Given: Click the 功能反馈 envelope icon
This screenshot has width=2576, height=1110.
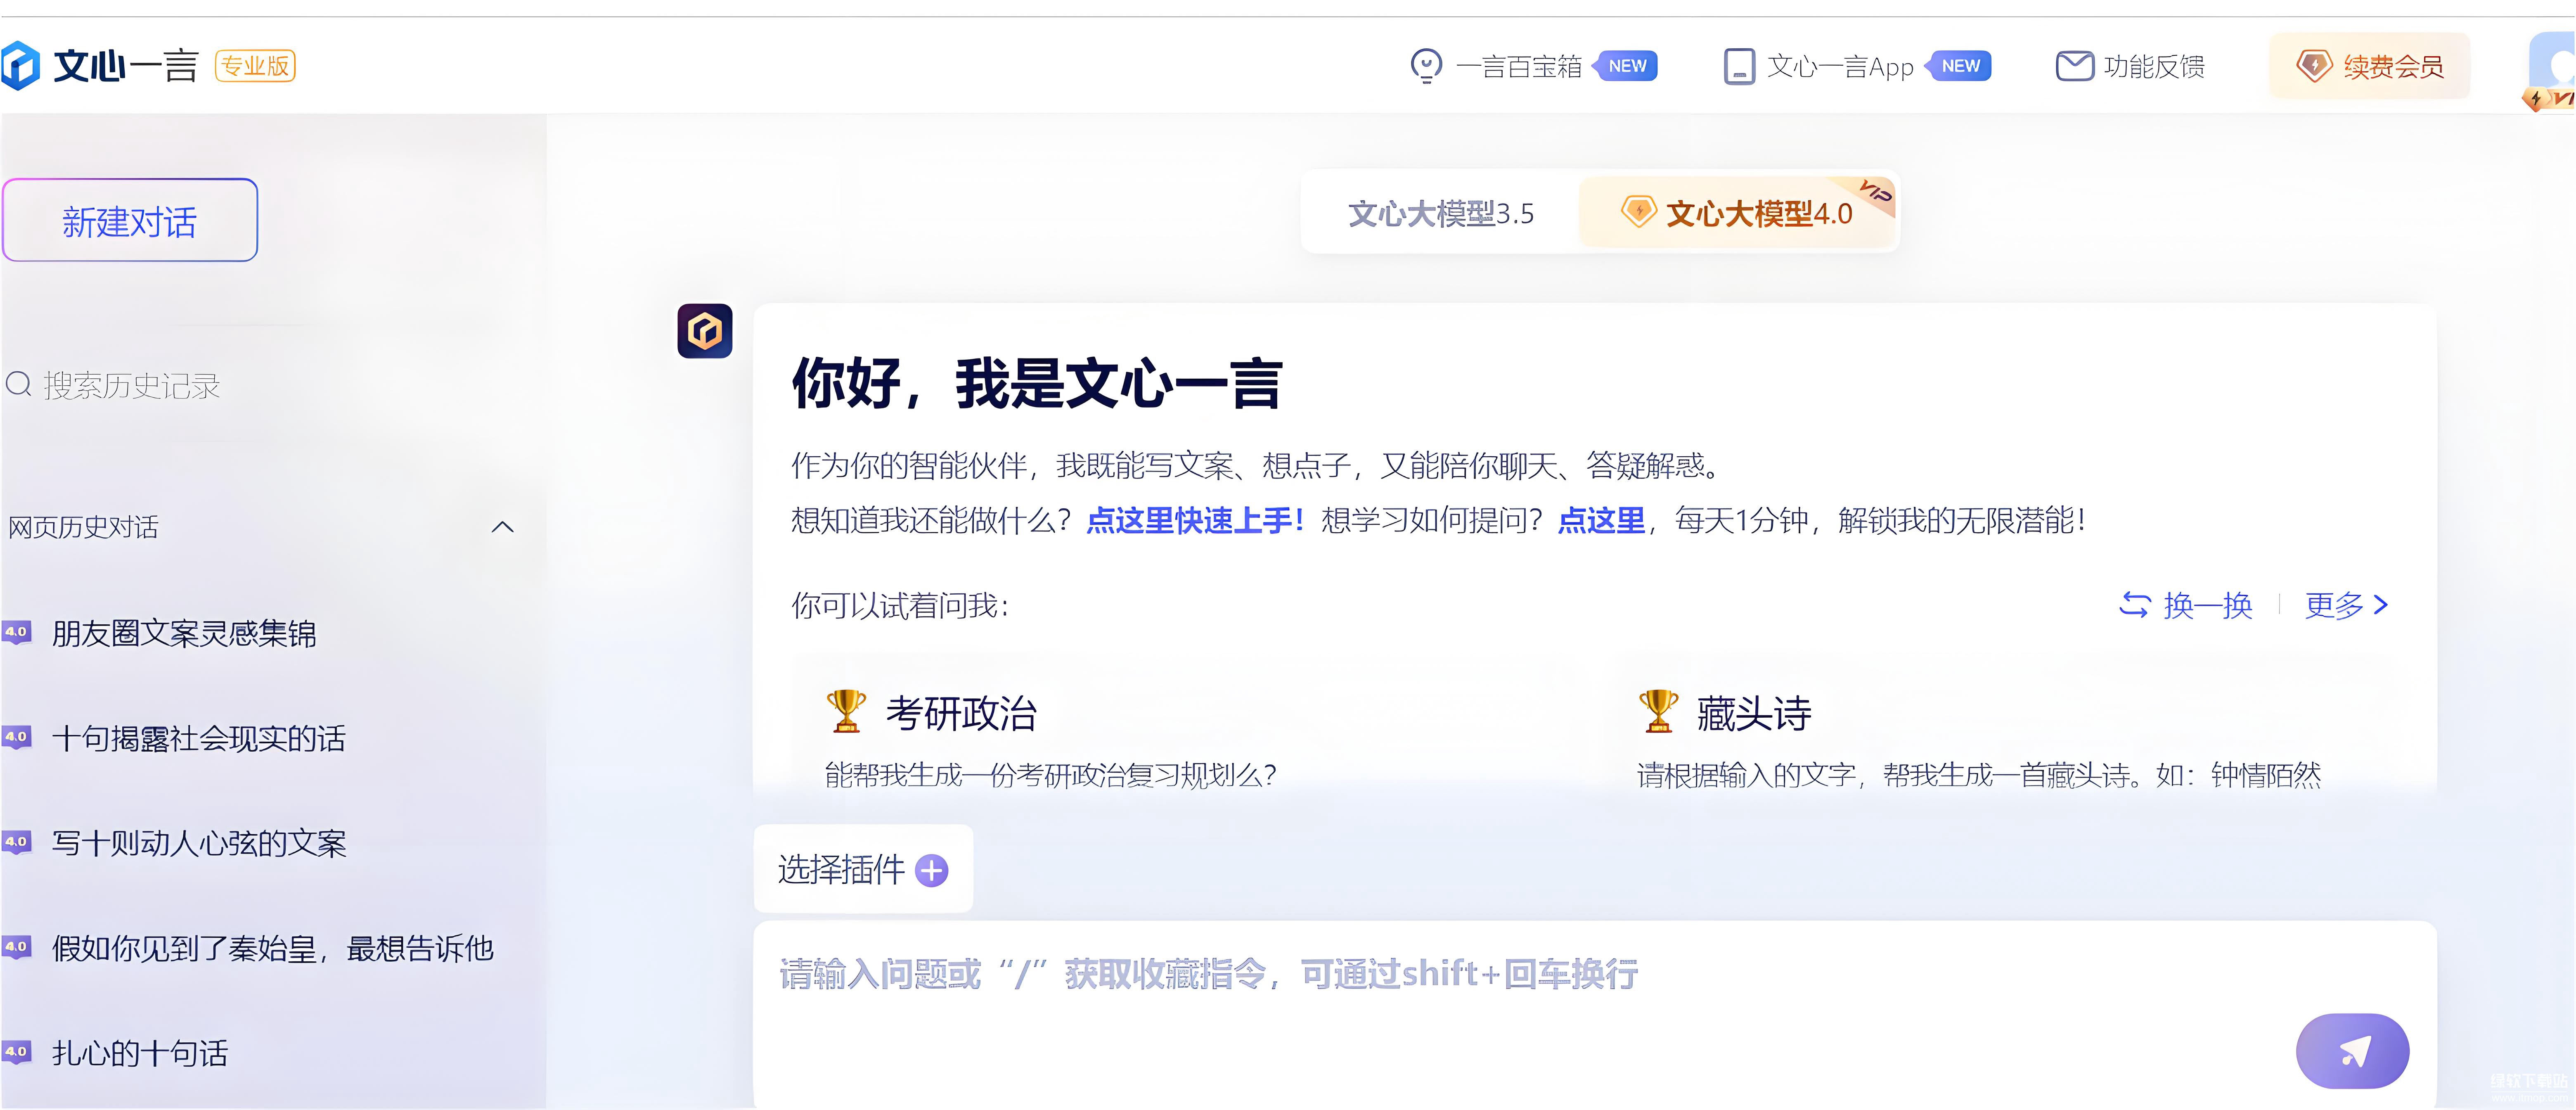Looking at the screenshot, I should pos(2075,66).
